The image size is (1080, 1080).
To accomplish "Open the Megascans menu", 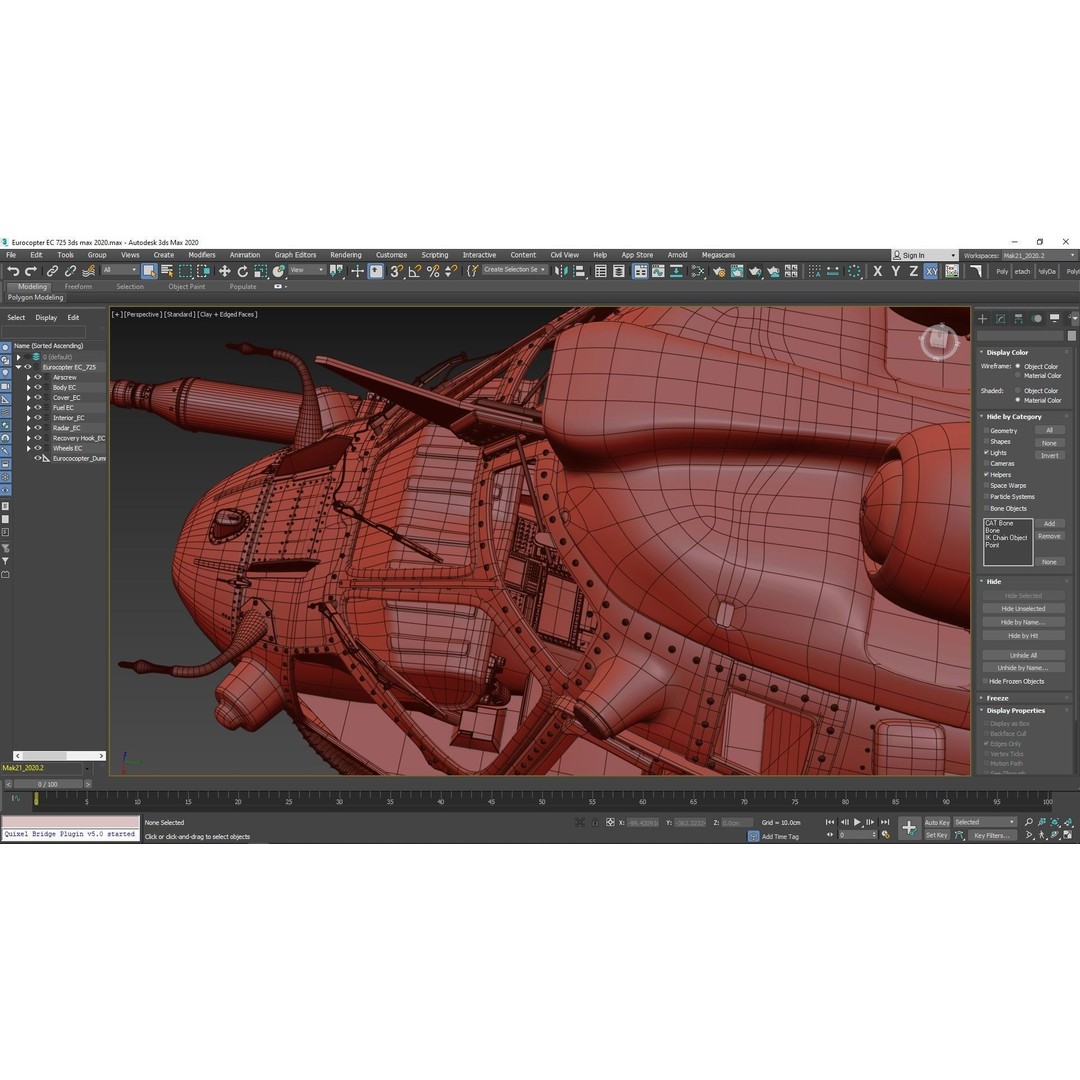I will point(718,255).
